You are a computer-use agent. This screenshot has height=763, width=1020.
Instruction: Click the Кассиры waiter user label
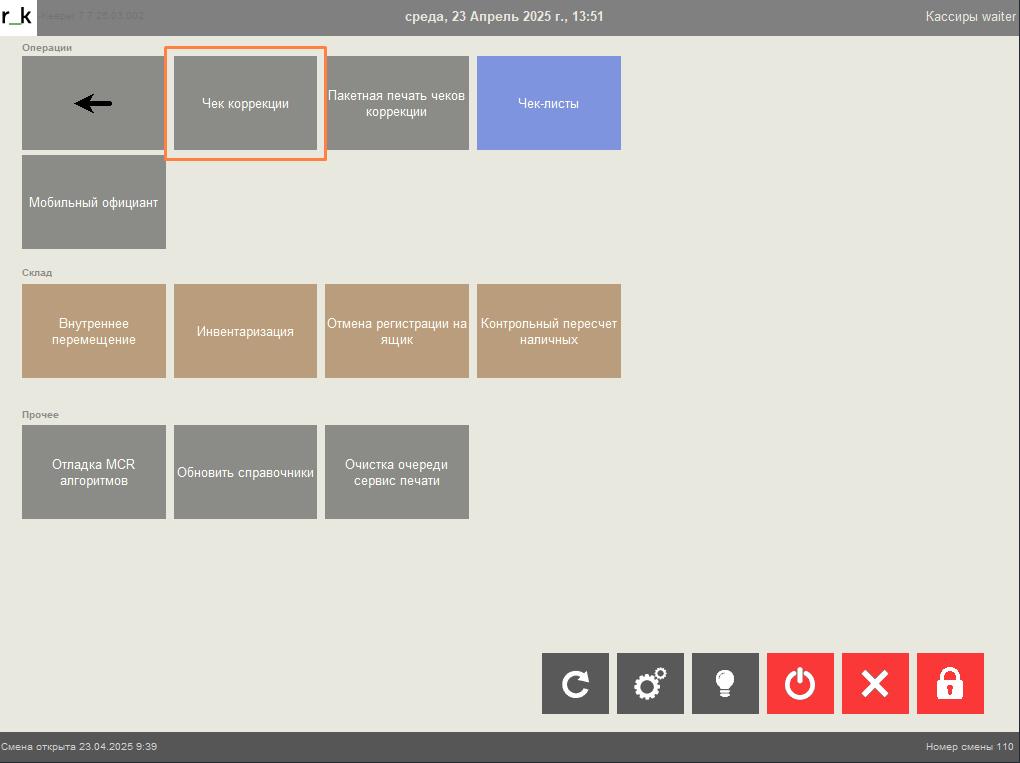tap(970, 16)
